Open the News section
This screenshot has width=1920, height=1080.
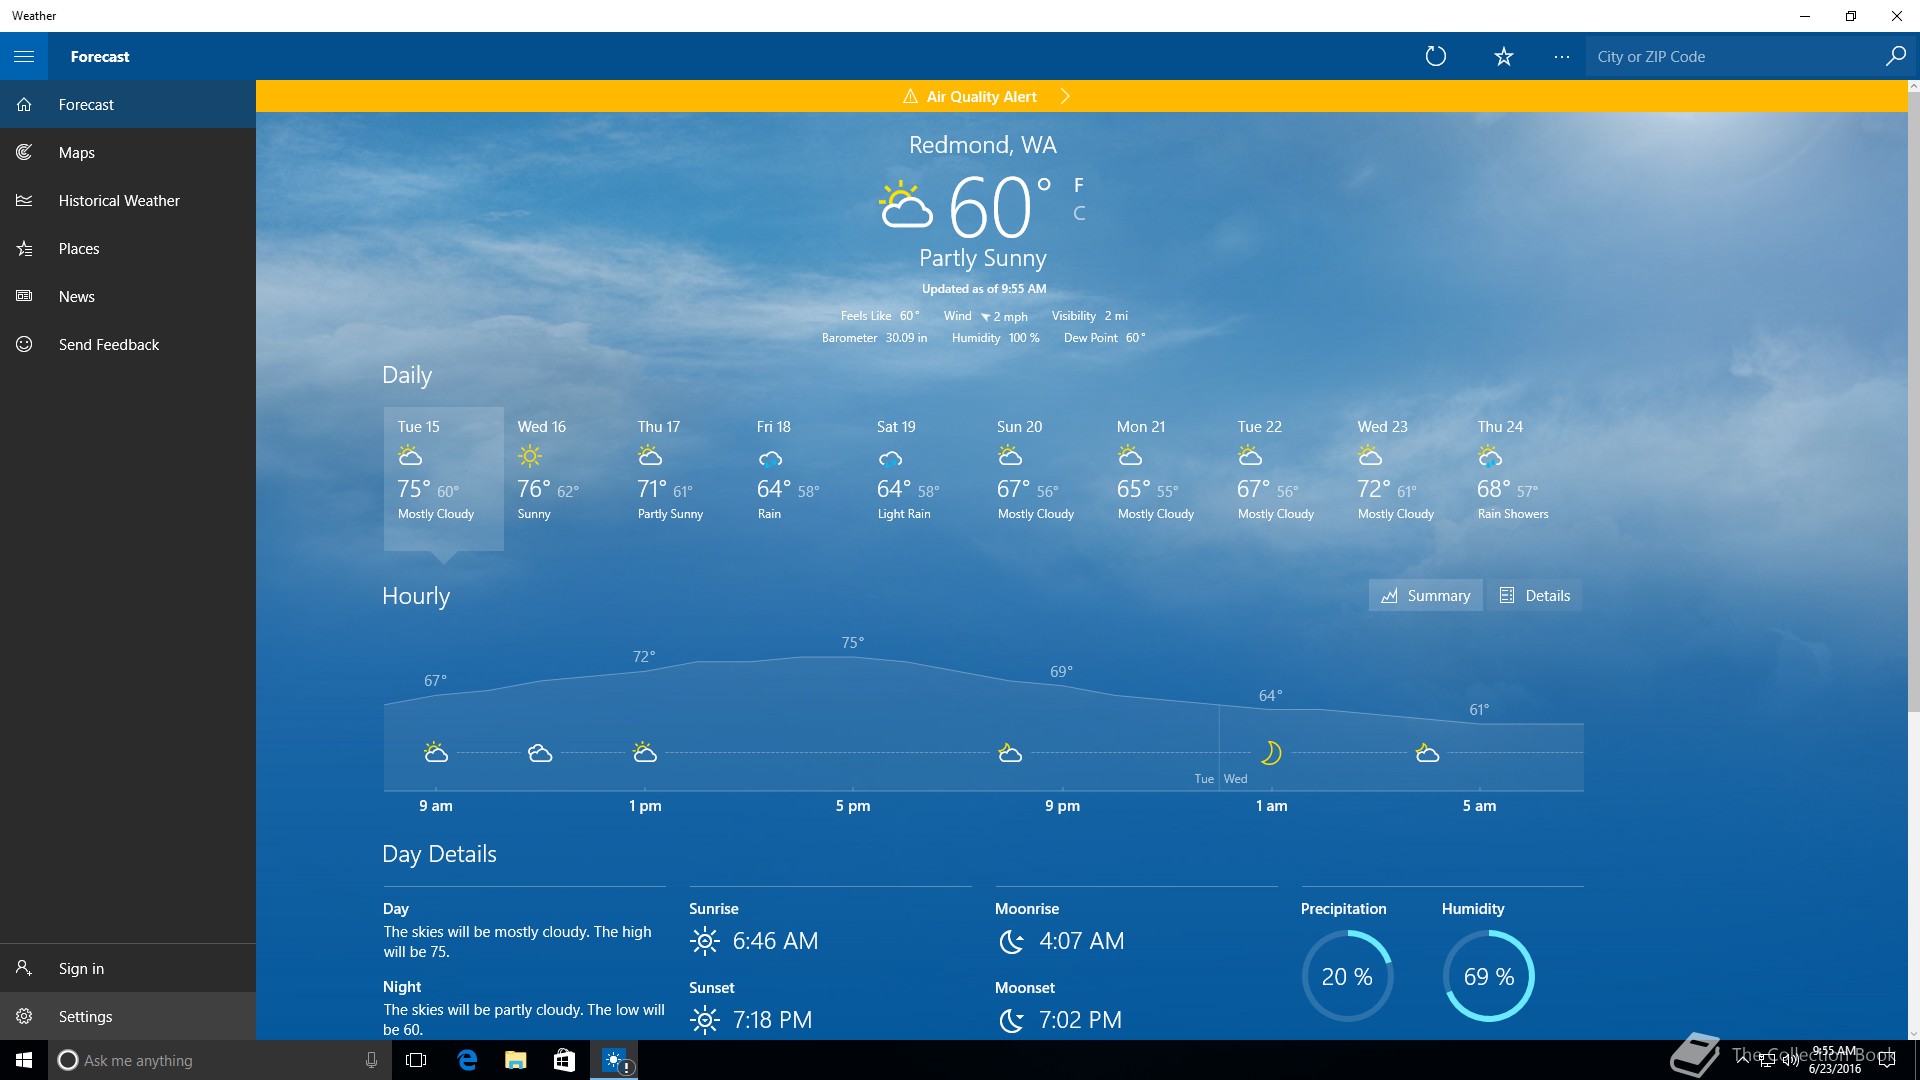click(77, 296)
